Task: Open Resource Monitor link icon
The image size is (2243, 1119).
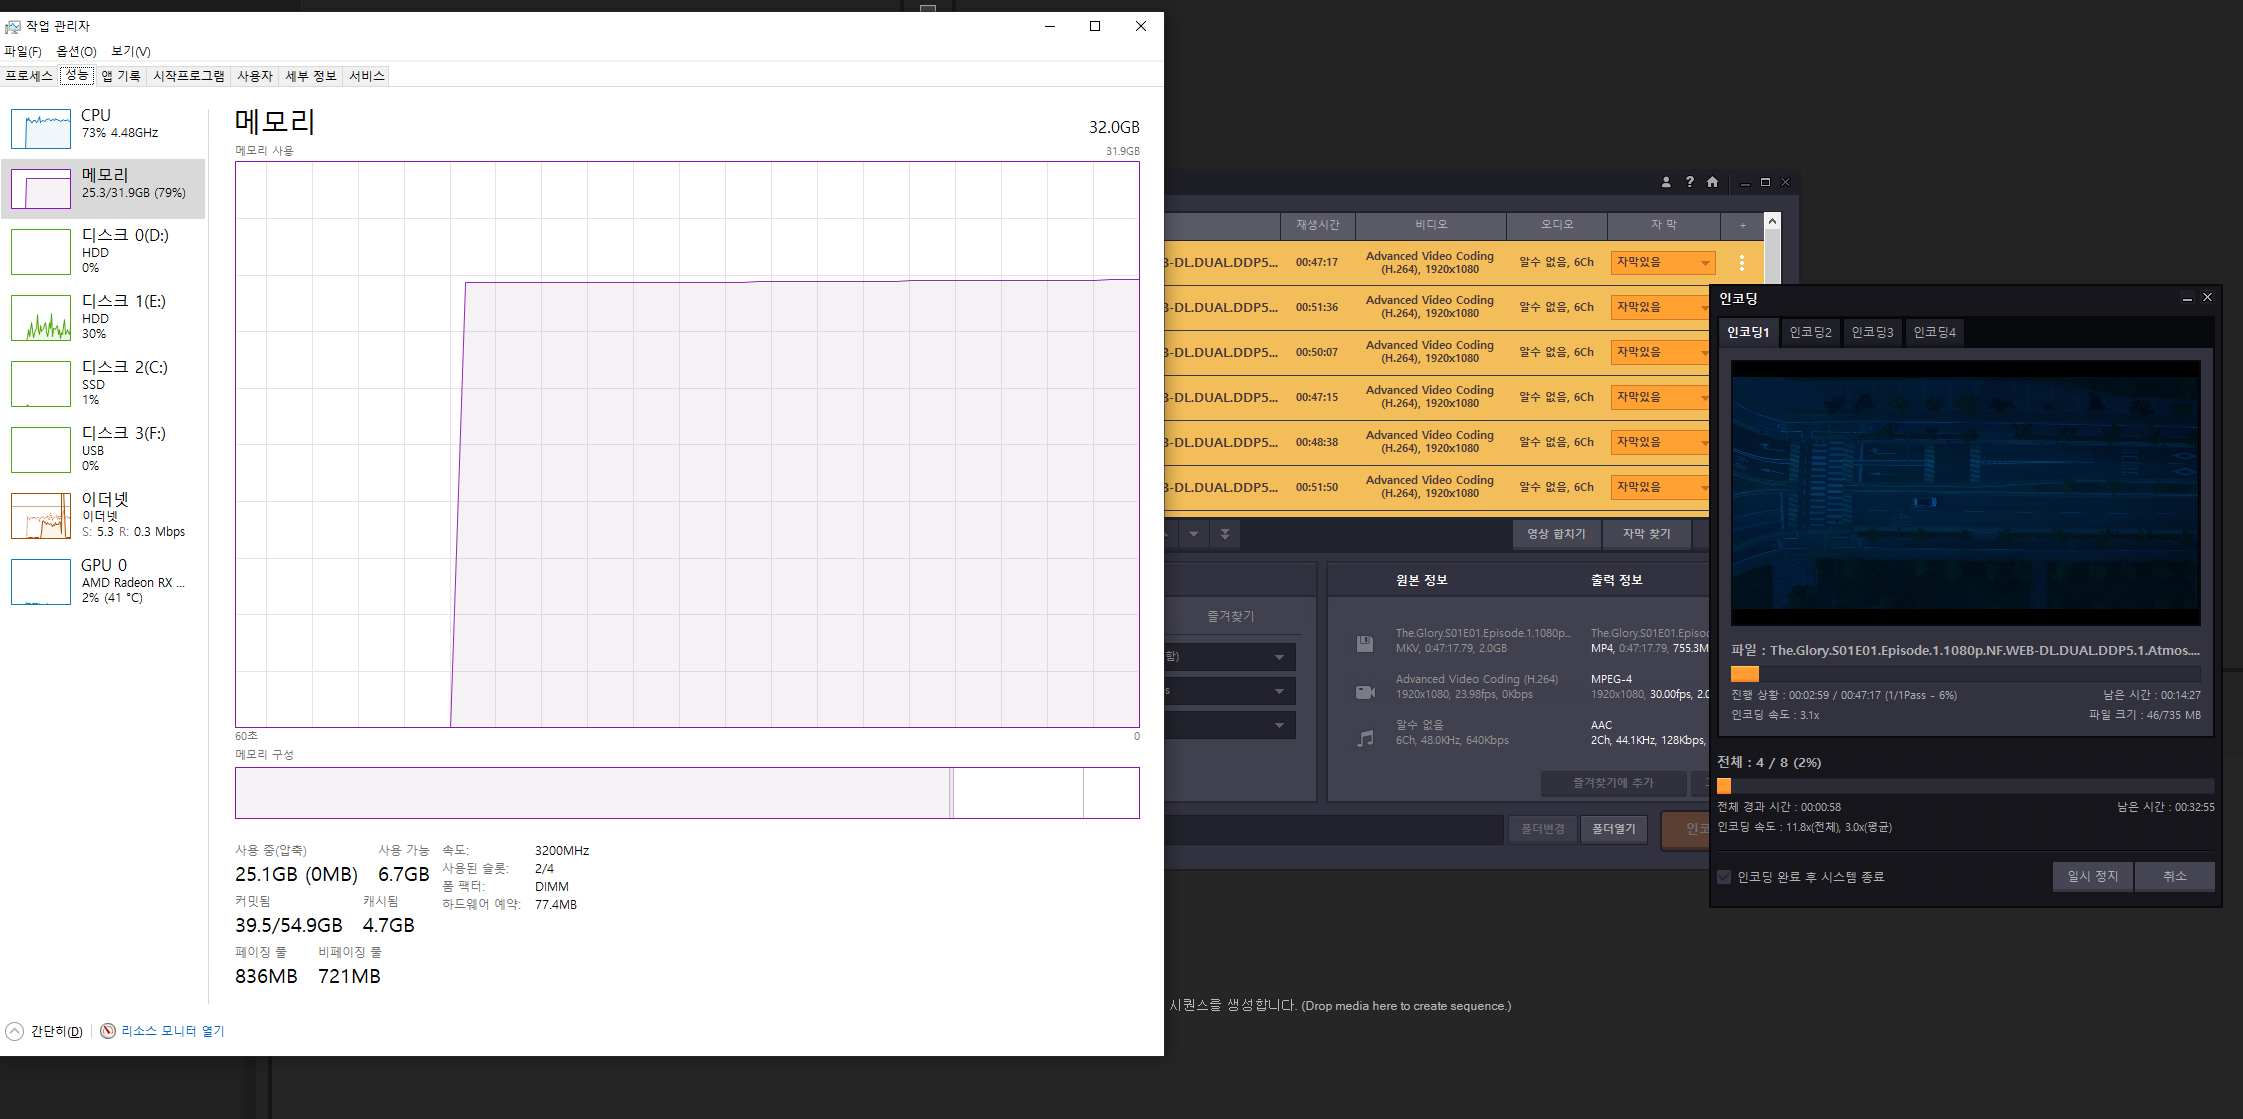Action: 108,1031
